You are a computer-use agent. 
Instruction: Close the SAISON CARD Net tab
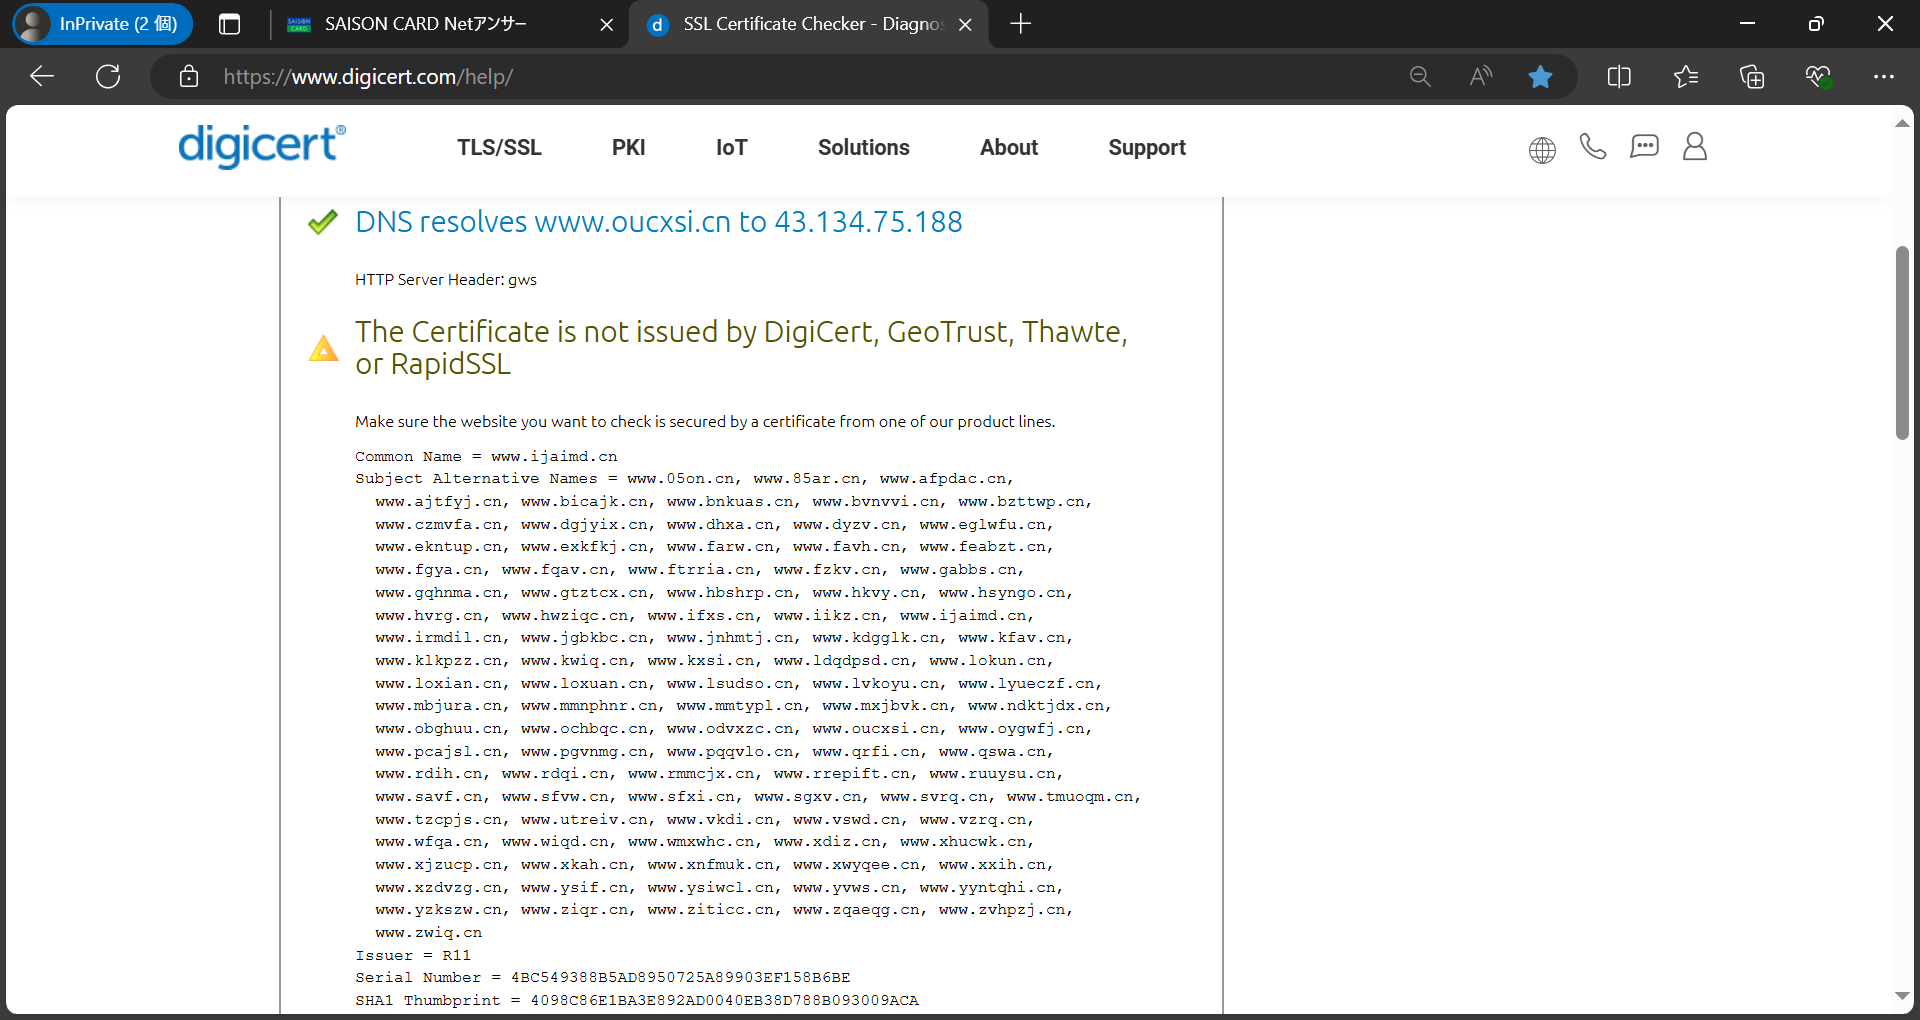(x=606, y=25)
